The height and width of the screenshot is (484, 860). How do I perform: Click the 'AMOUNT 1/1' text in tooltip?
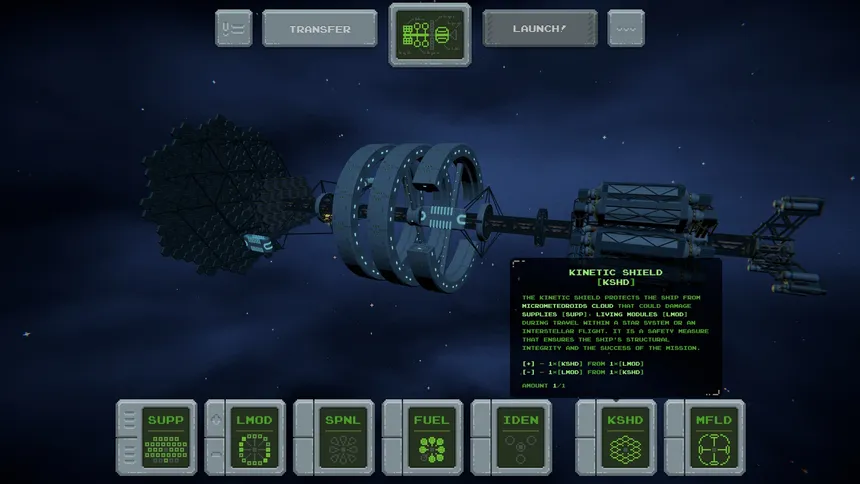[544, 385]
